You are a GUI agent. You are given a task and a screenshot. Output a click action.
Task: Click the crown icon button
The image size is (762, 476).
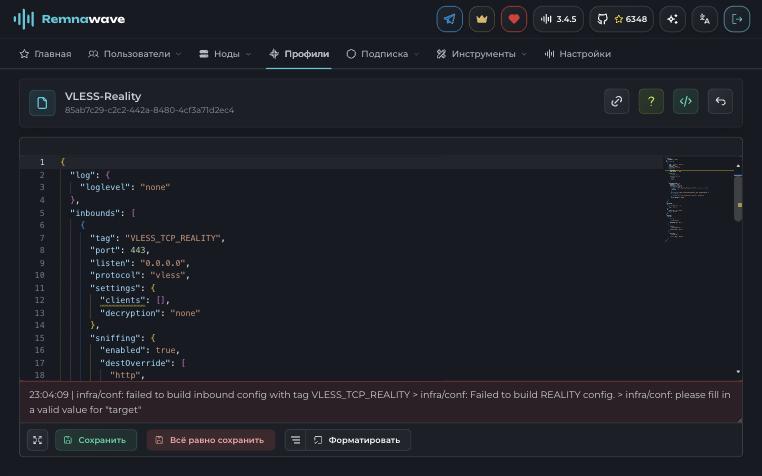(482, 19)
